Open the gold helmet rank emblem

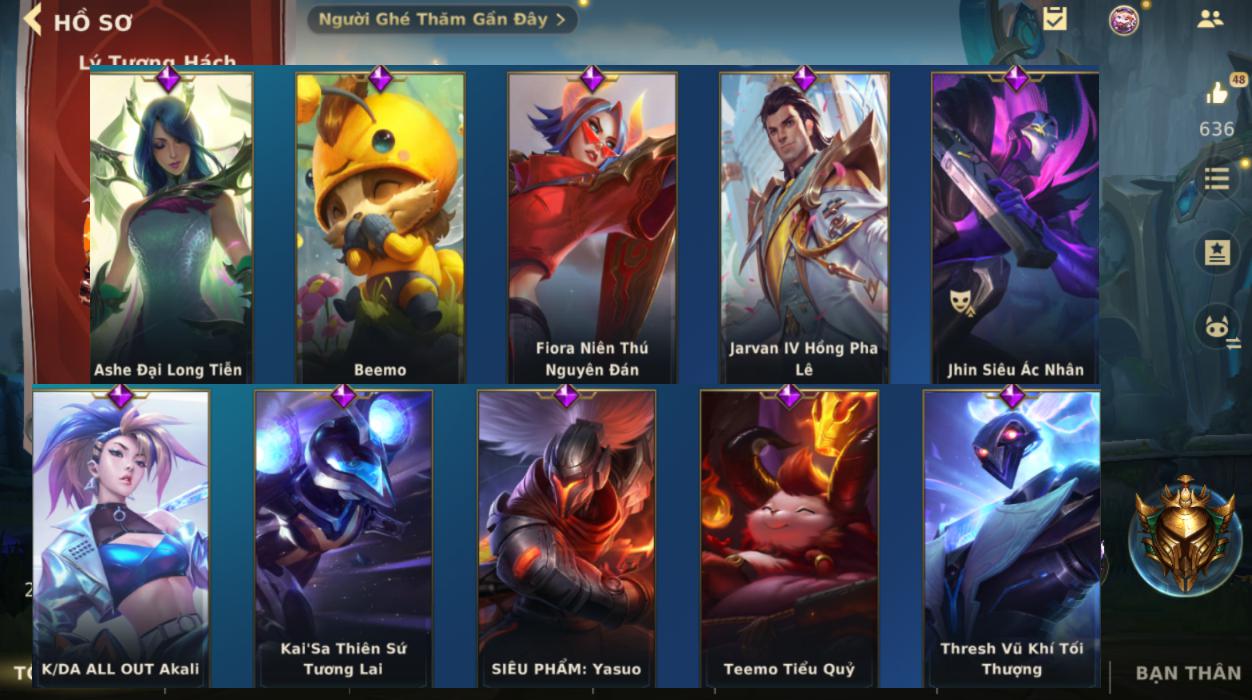1185,535
